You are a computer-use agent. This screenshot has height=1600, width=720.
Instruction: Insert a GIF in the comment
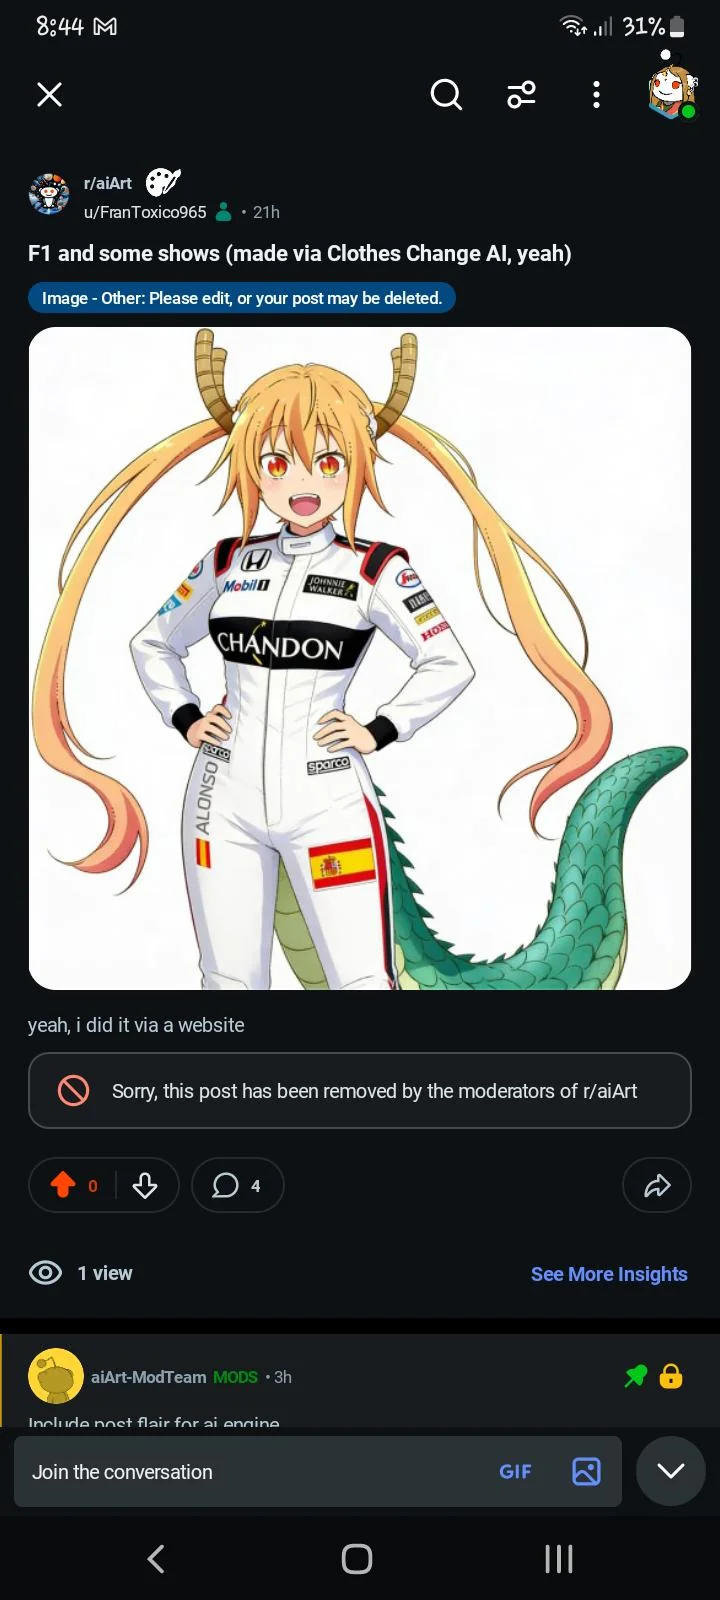[515, 1472]
